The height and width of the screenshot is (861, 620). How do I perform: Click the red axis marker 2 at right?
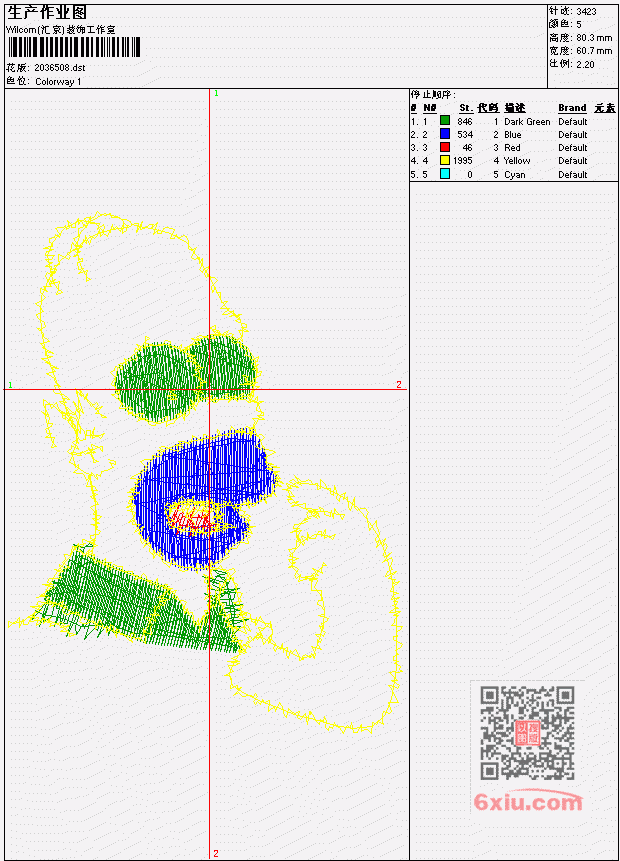(399, 384)
